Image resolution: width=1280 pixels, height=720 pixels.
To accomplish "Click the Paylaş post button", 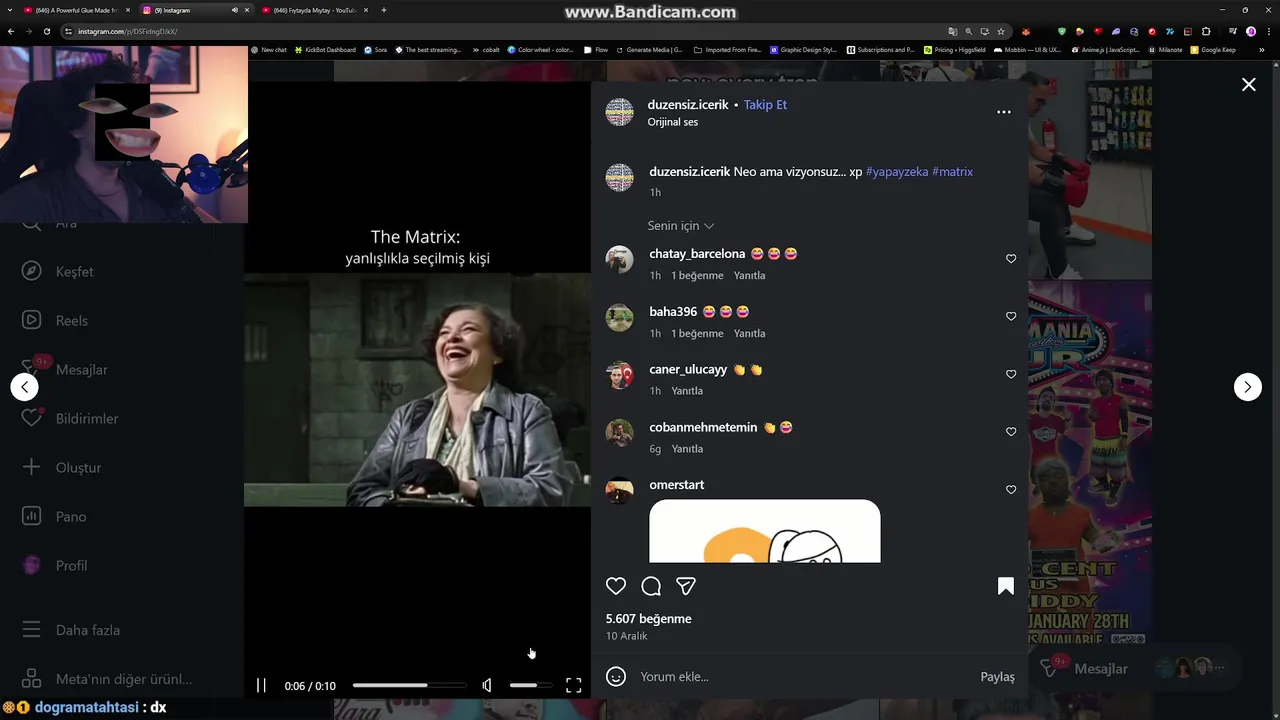I will [x=997, y=677].
